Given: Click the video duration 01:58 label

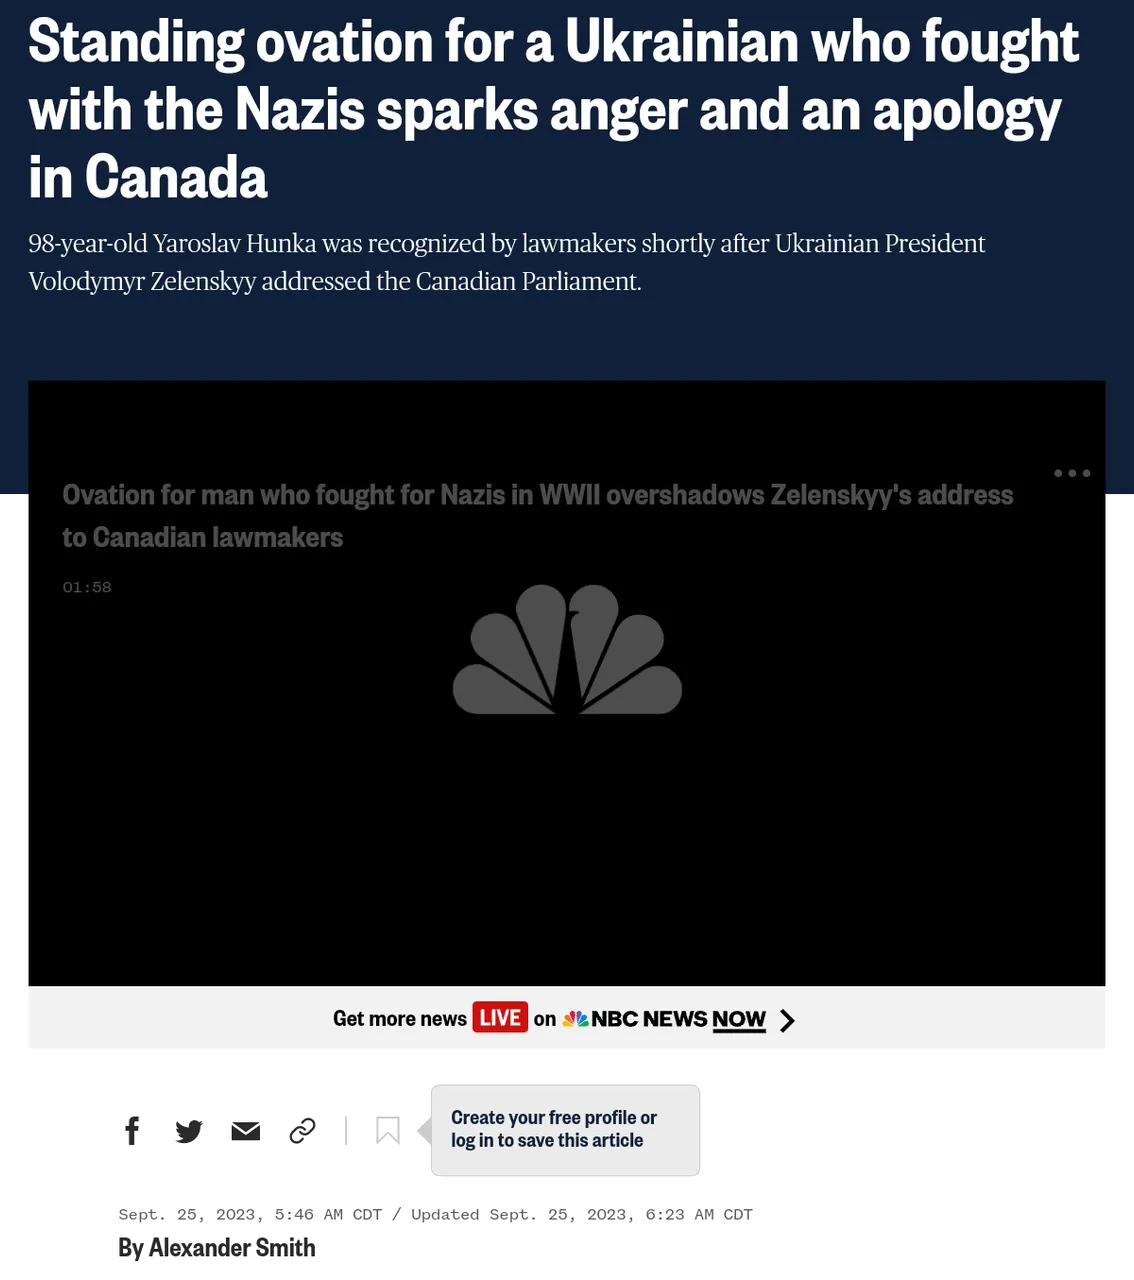Looking at the screenshot, I should 87,587.
